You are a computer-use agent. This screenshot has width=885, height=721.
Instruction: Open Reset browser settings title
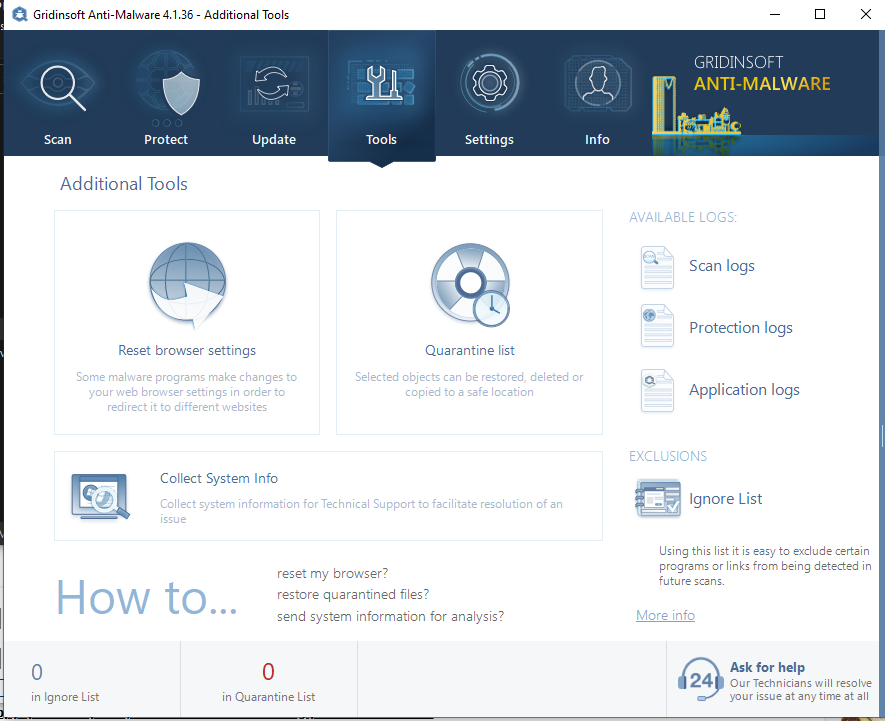point(187,351)
